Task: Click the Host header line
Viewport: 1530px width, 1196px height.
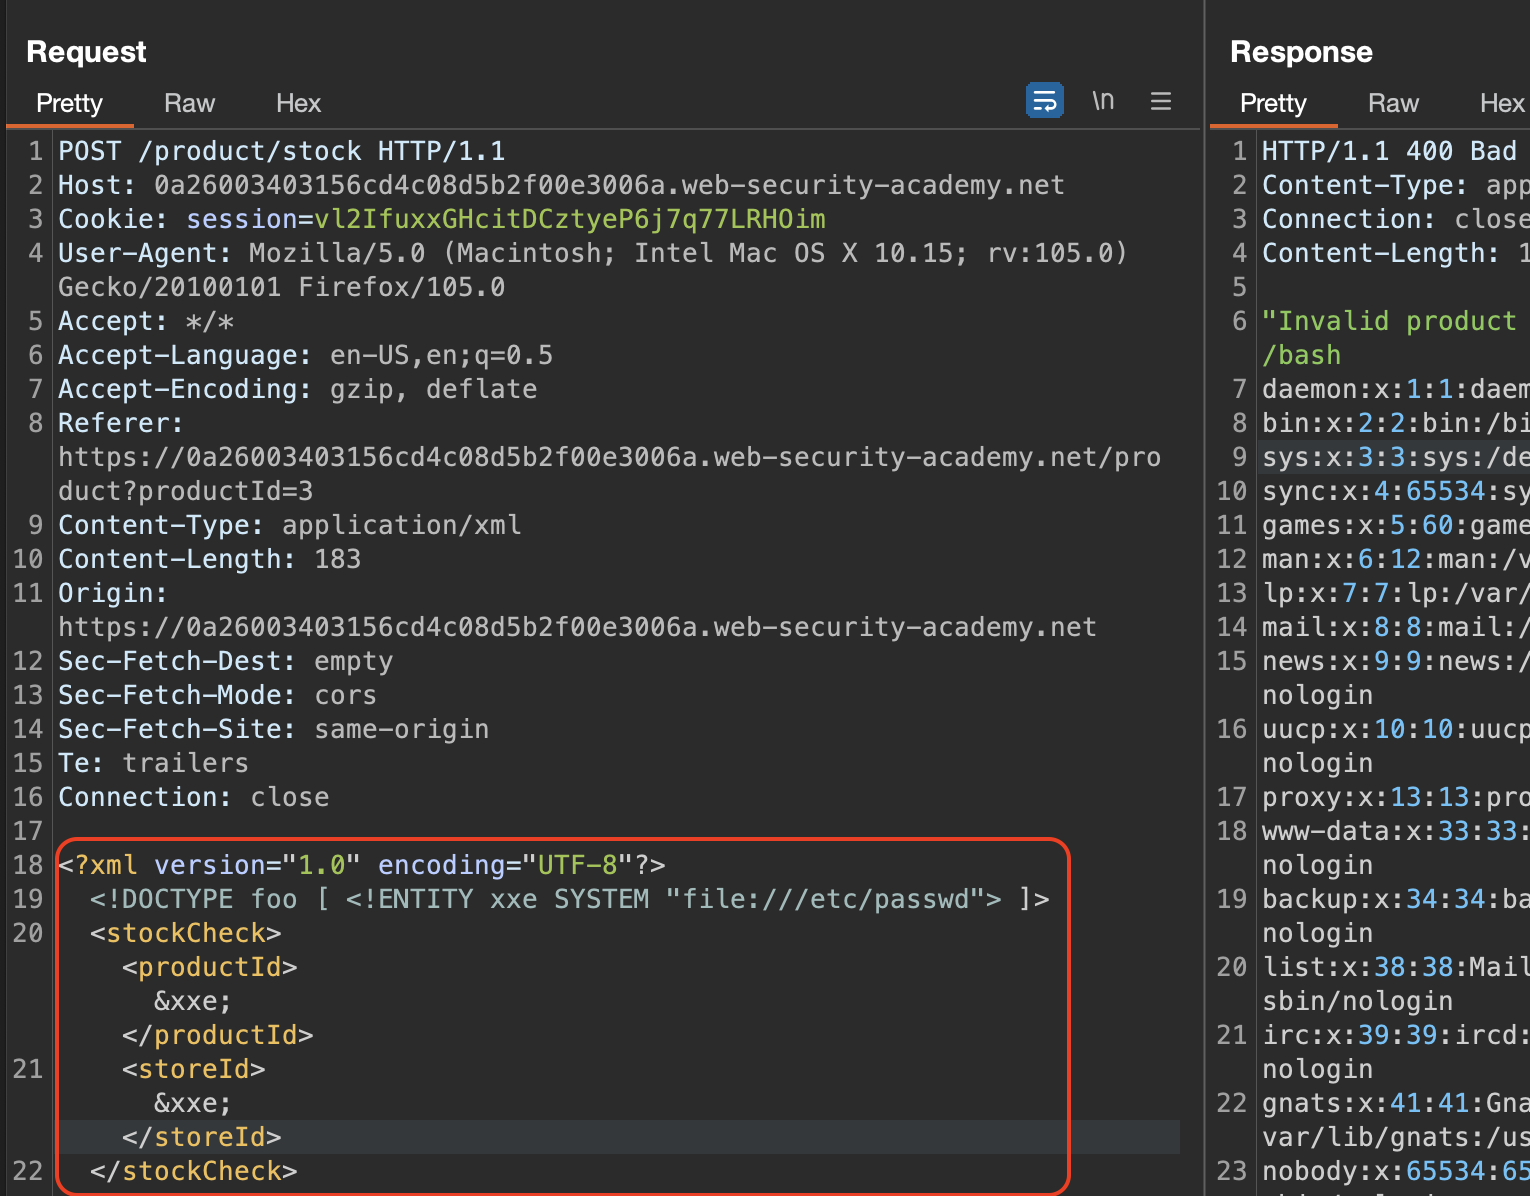Action: point(561,186)
